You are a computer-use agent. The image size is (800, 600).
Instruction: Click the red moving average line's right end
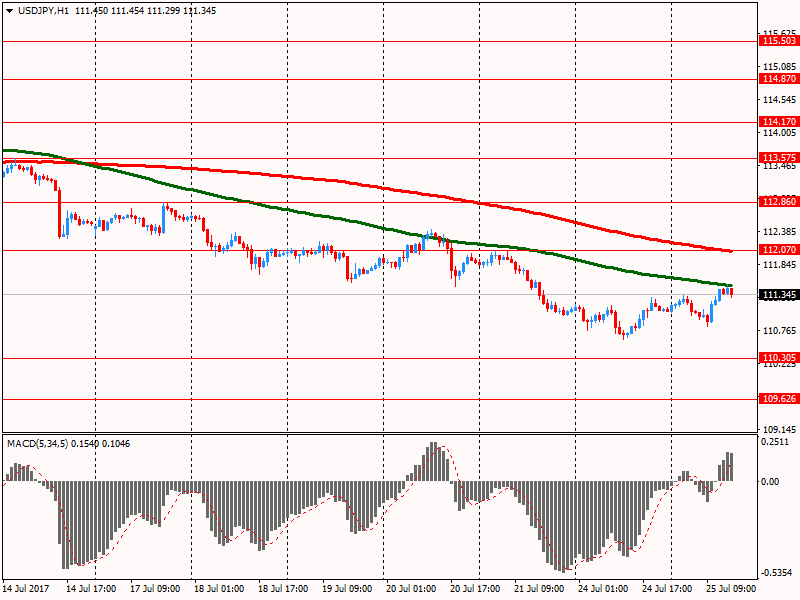[x=730, y=251]
